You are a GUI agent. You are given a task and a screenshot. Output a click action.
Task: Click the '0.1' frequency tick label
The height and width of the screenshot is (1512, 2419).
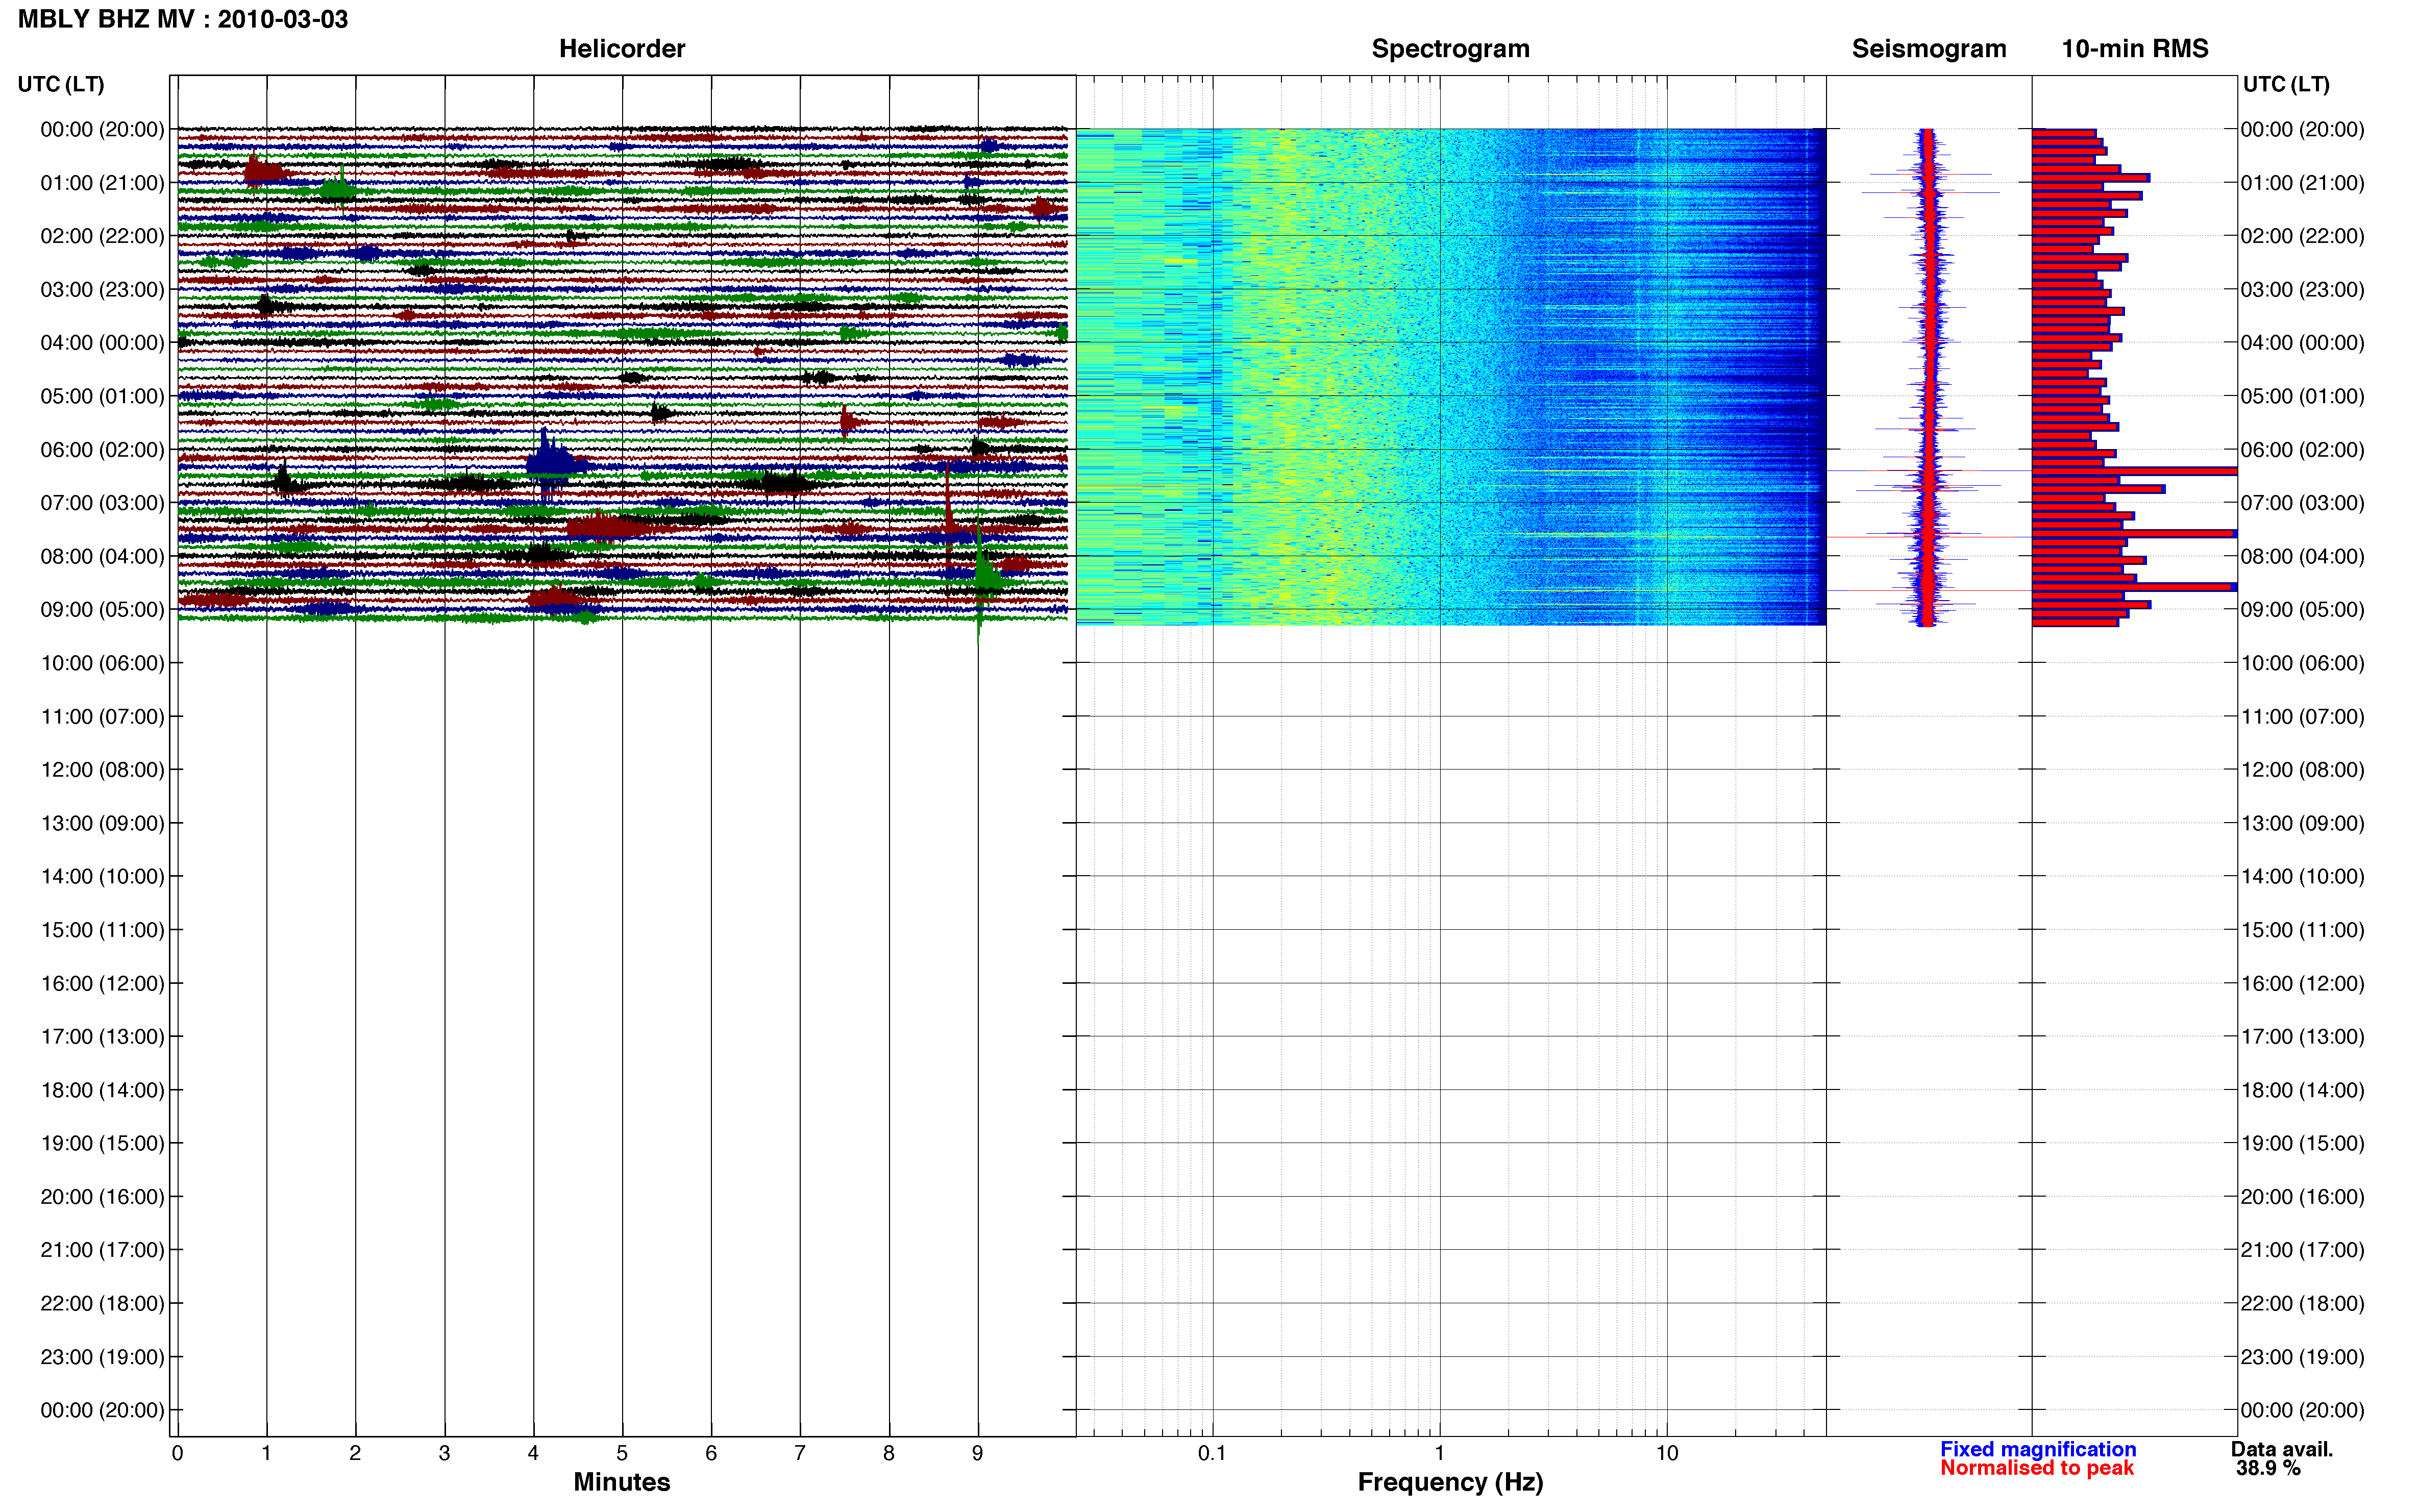(x=1212, y=1453)
